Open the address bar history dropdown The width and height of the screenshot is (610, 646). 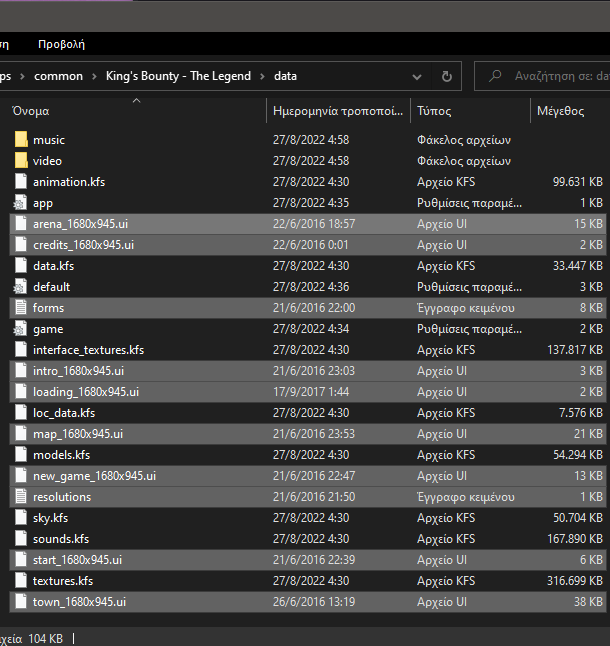417,77
